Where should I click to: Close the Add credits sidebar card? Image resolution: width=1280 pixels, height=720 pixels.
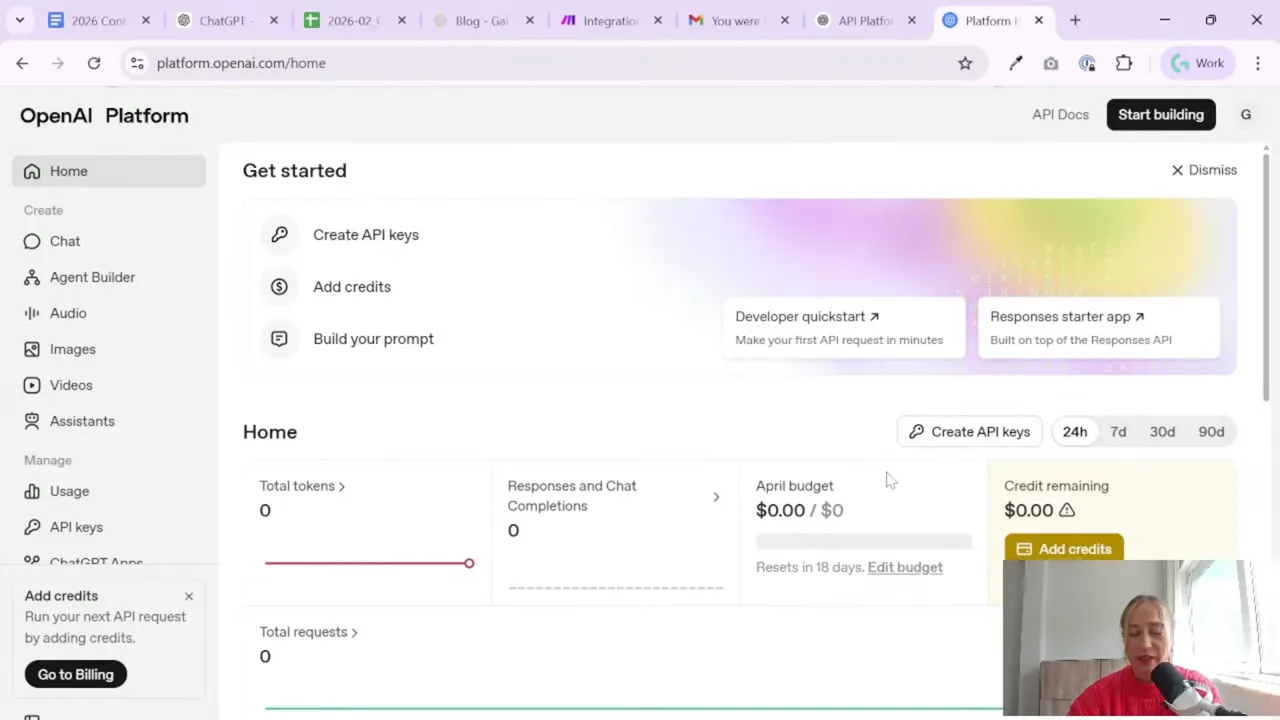[188, 596]
